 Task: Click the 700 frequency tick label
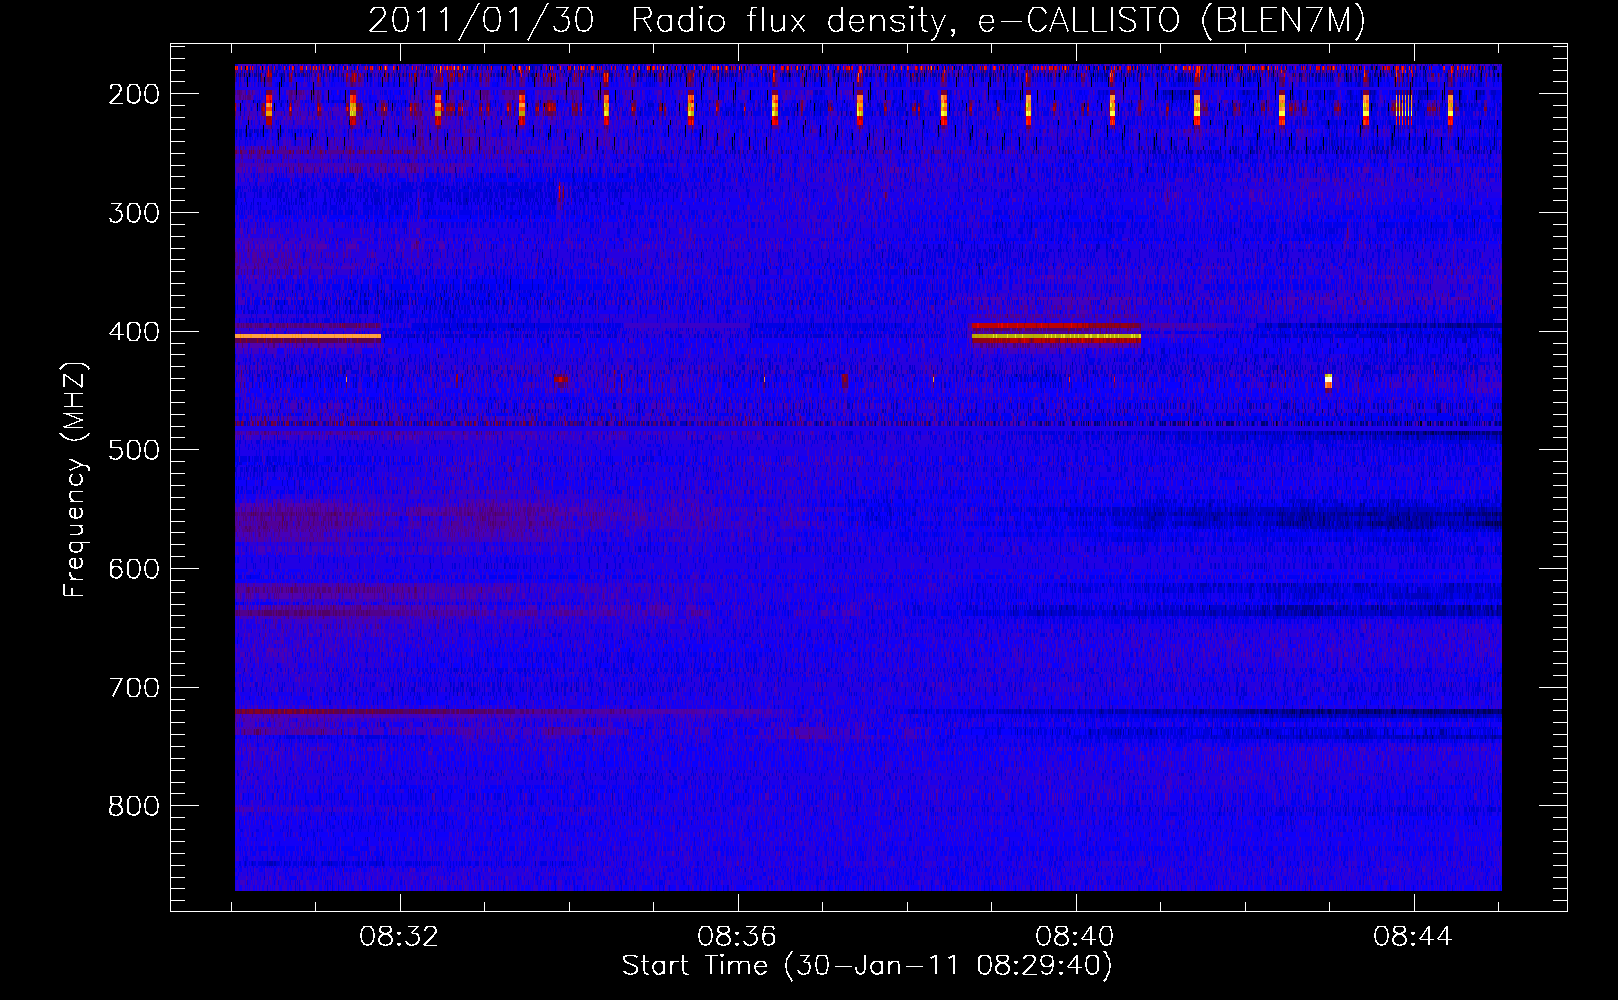[134, 688]
